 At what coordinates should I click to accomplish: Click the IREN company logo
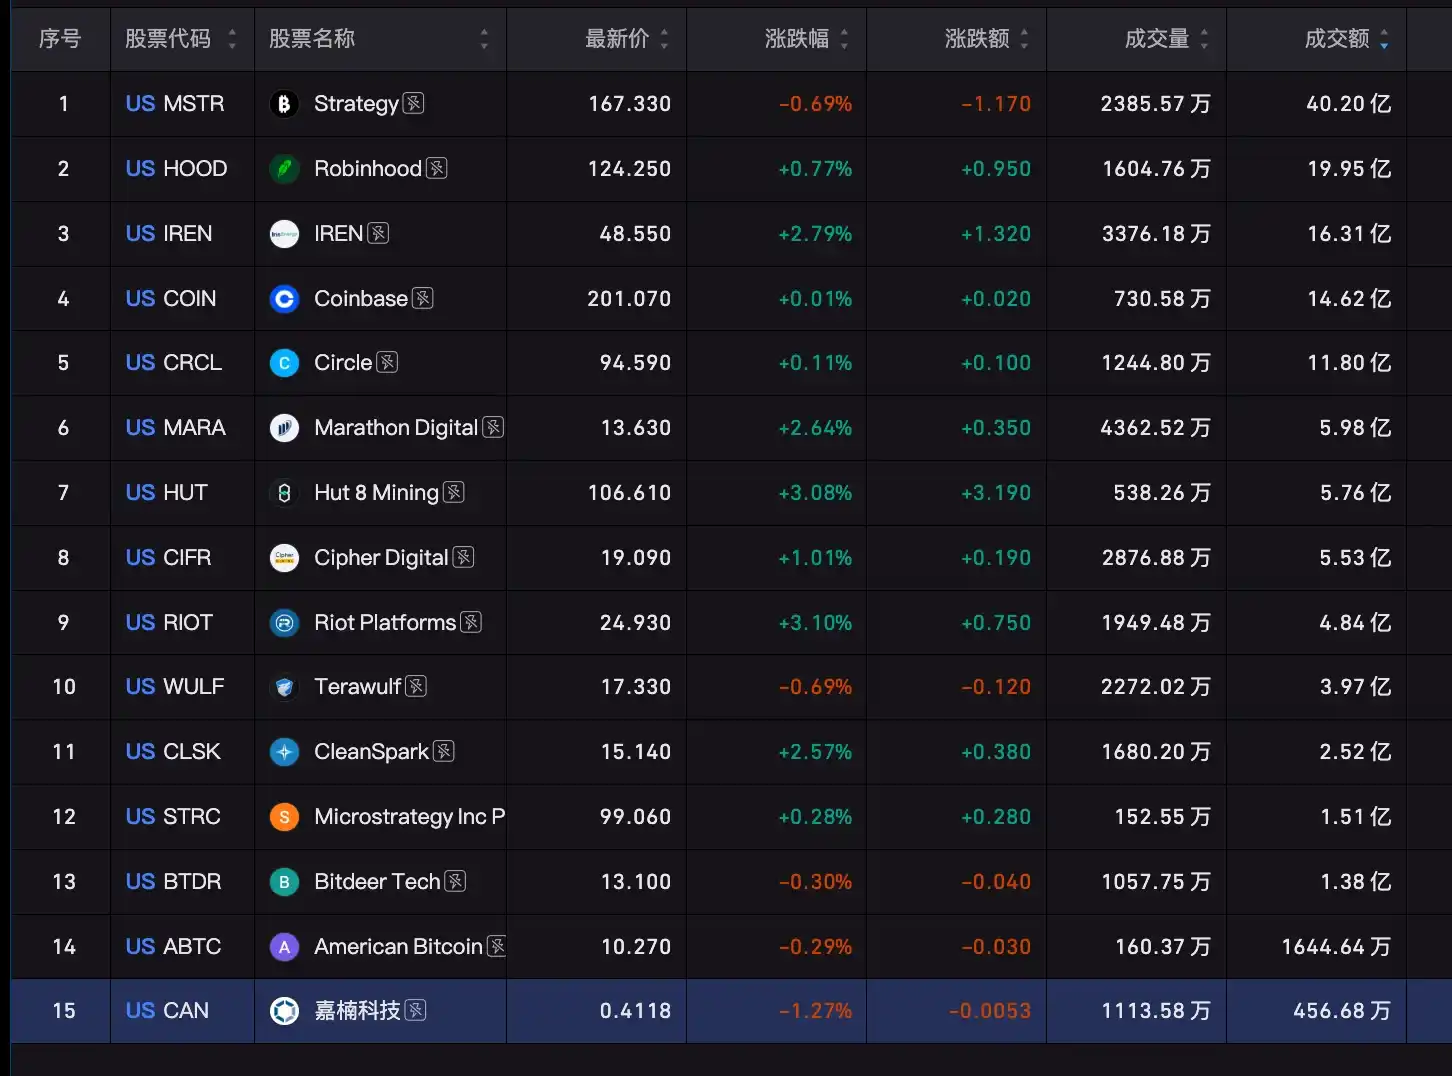[x=284, y=234]
